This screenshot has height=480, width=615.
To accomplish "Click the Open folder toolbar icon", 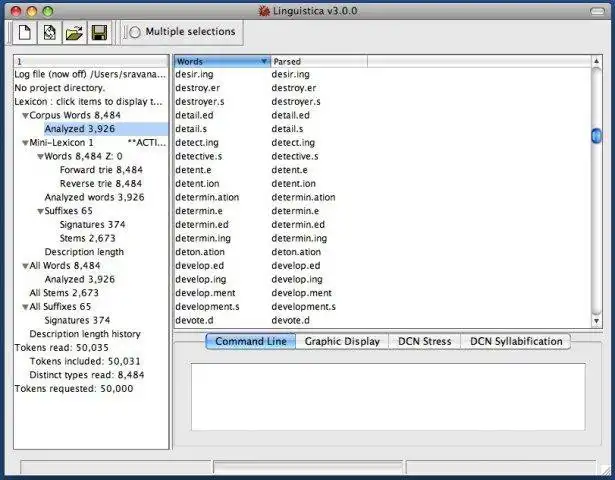I will (74, 33).
